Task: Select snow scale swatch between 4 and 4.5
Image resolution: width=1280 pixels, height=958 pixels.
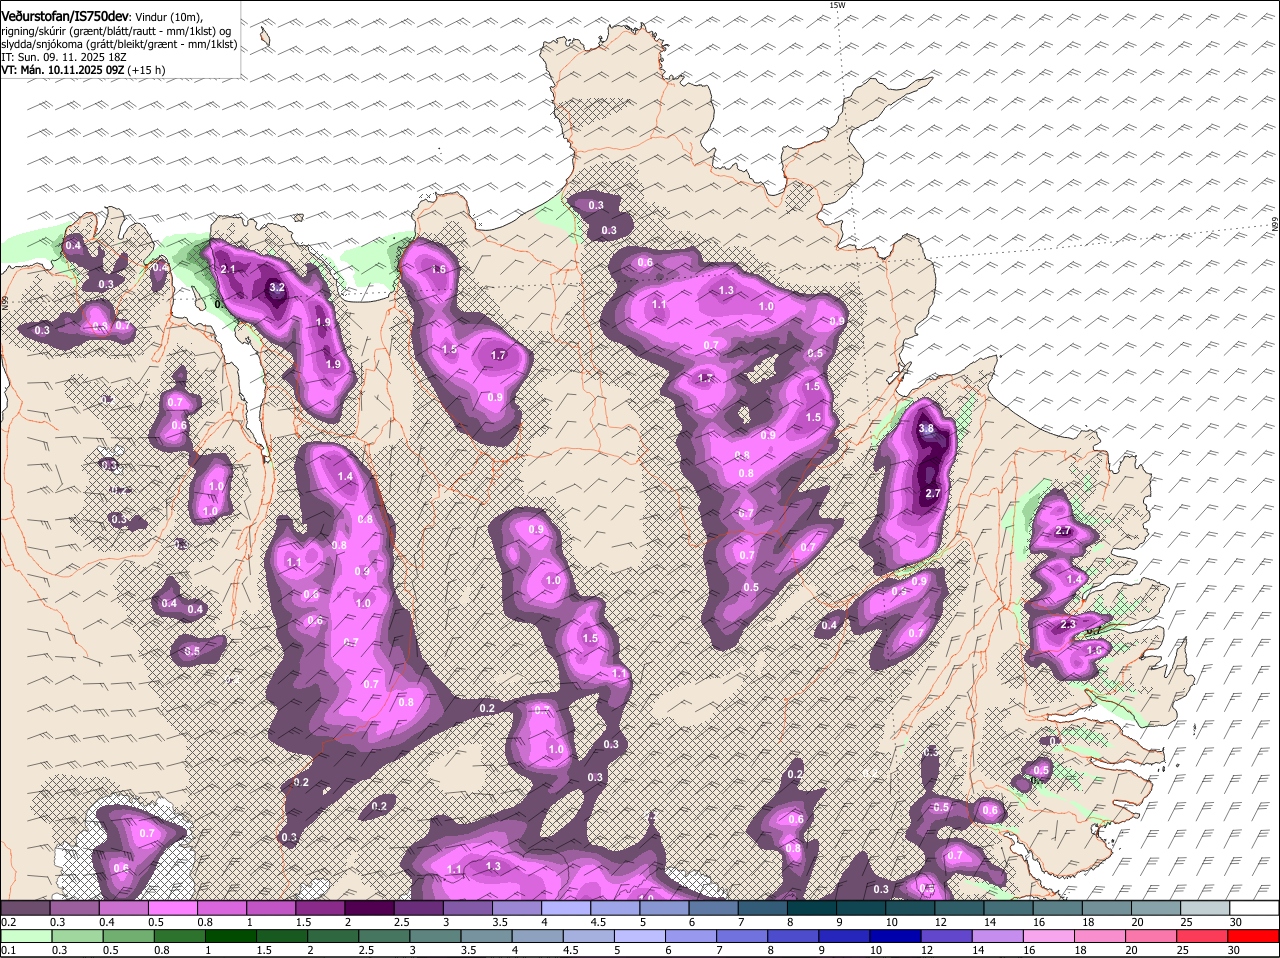Action: [x=566, y=908]
